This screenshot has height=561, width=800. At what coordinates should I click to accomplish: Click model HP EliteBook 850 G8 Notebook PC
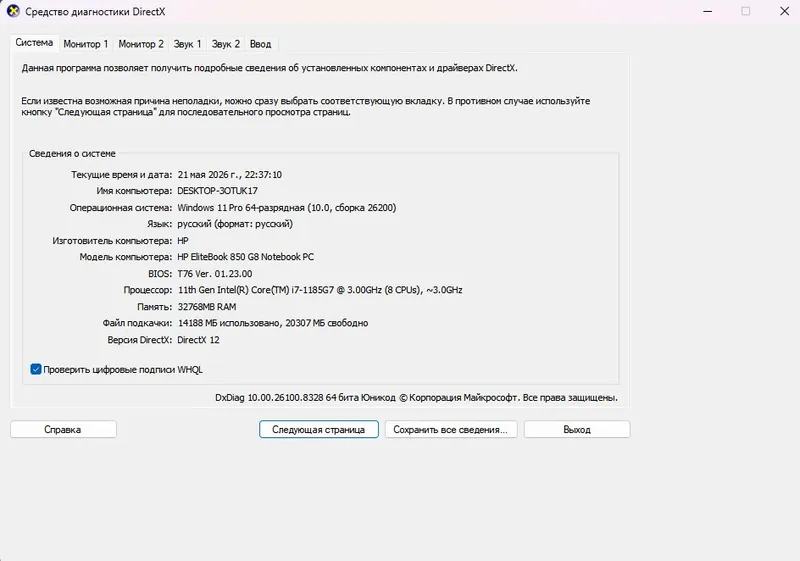coord(245,257)
